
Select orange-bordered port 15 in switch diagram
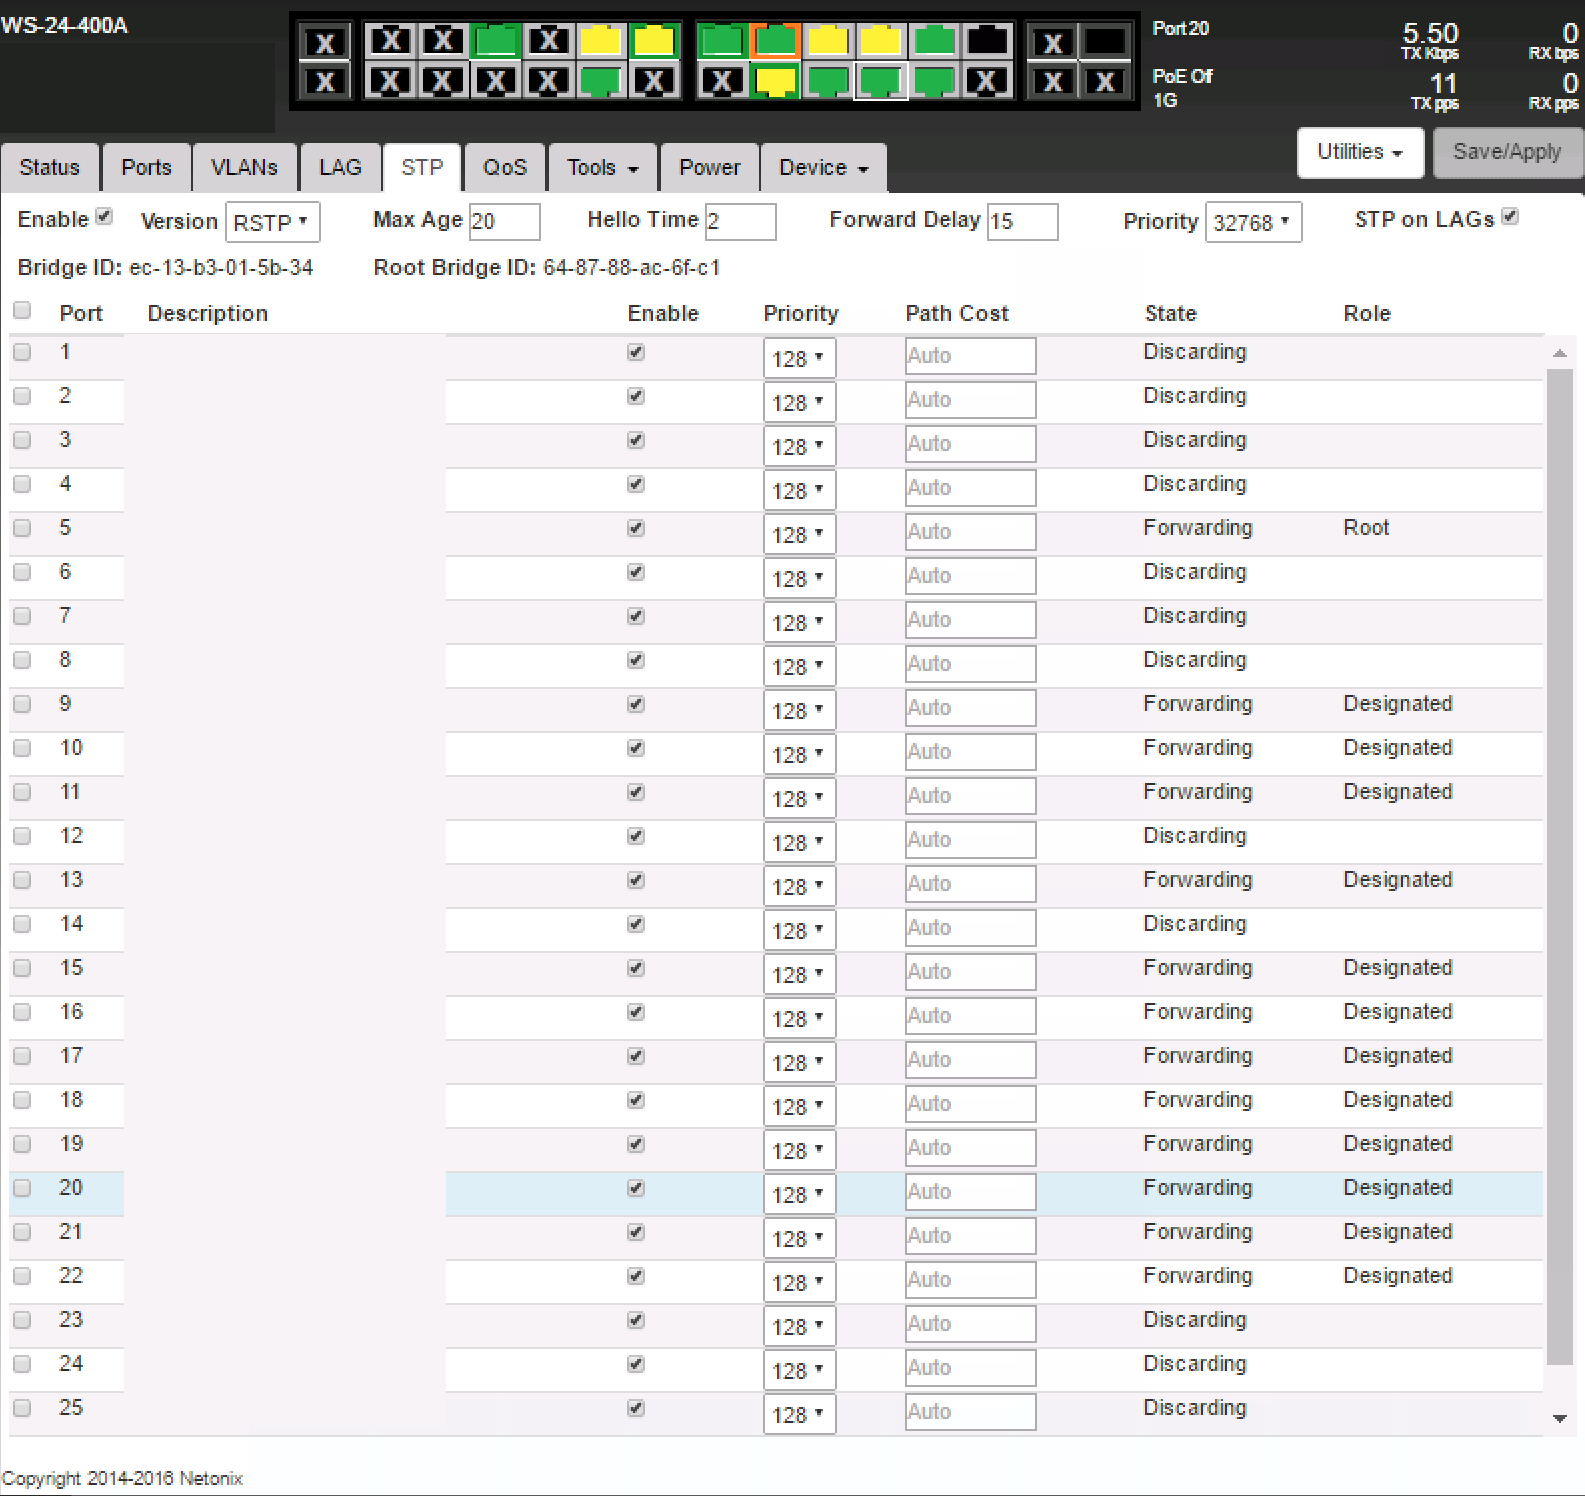point(774,42)
